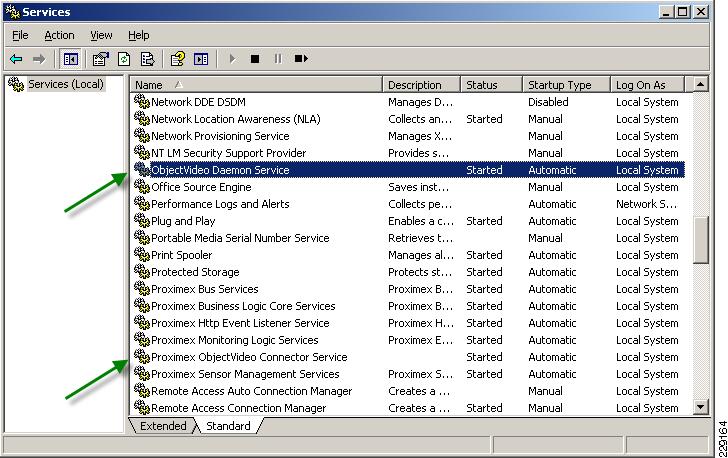Click the scrollbar down arrow
Screen dimensions: 728x458
click(x=700, y=407)
